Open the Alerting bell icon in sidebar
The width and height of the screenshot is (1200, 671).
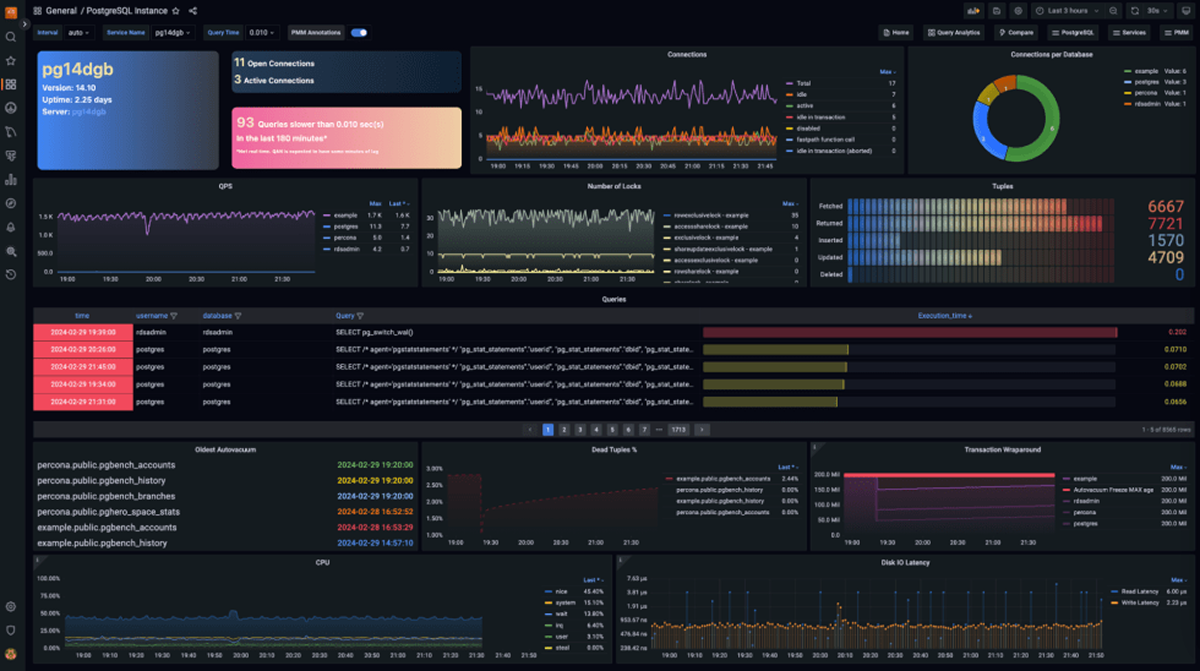[x=11, y=227]
